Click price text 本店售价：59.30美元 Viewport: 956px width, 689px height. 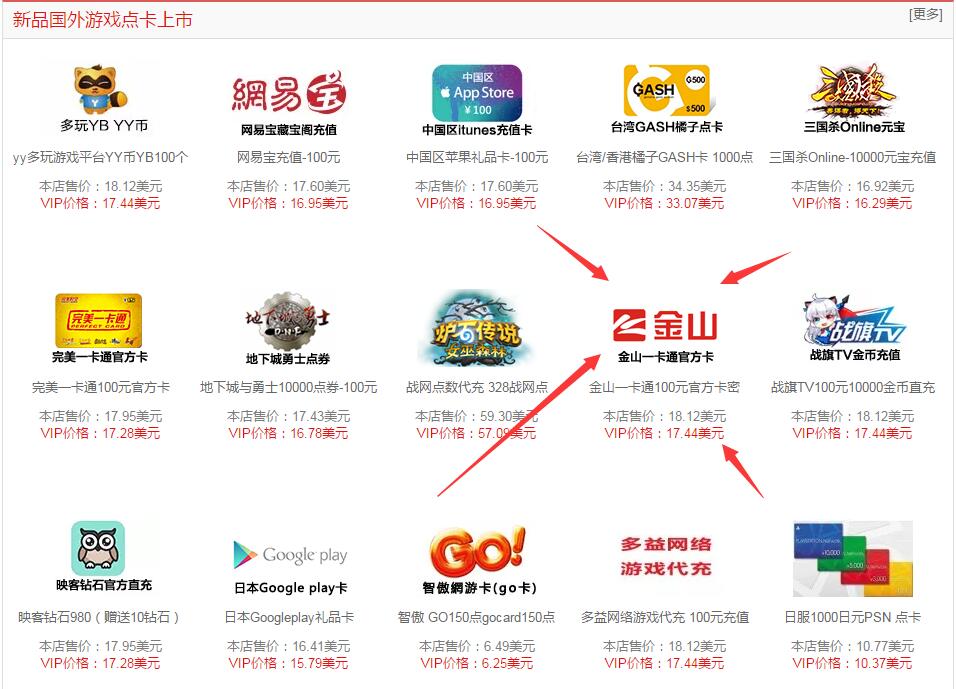(x=477, y=416)
